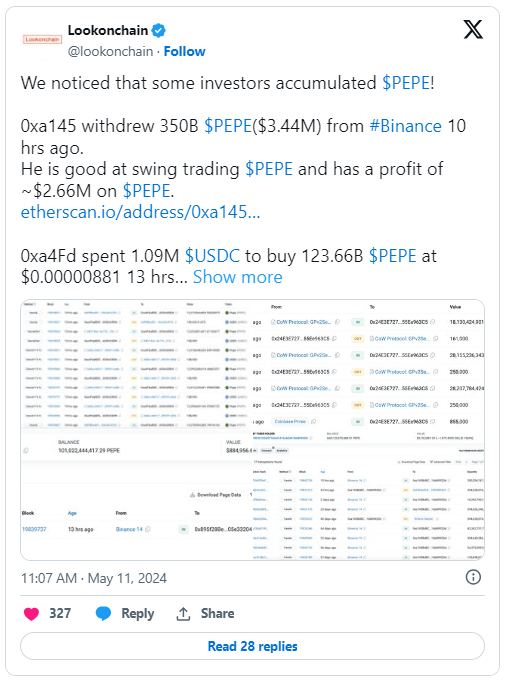Follow the Lookonchain account

click(185, 52)
